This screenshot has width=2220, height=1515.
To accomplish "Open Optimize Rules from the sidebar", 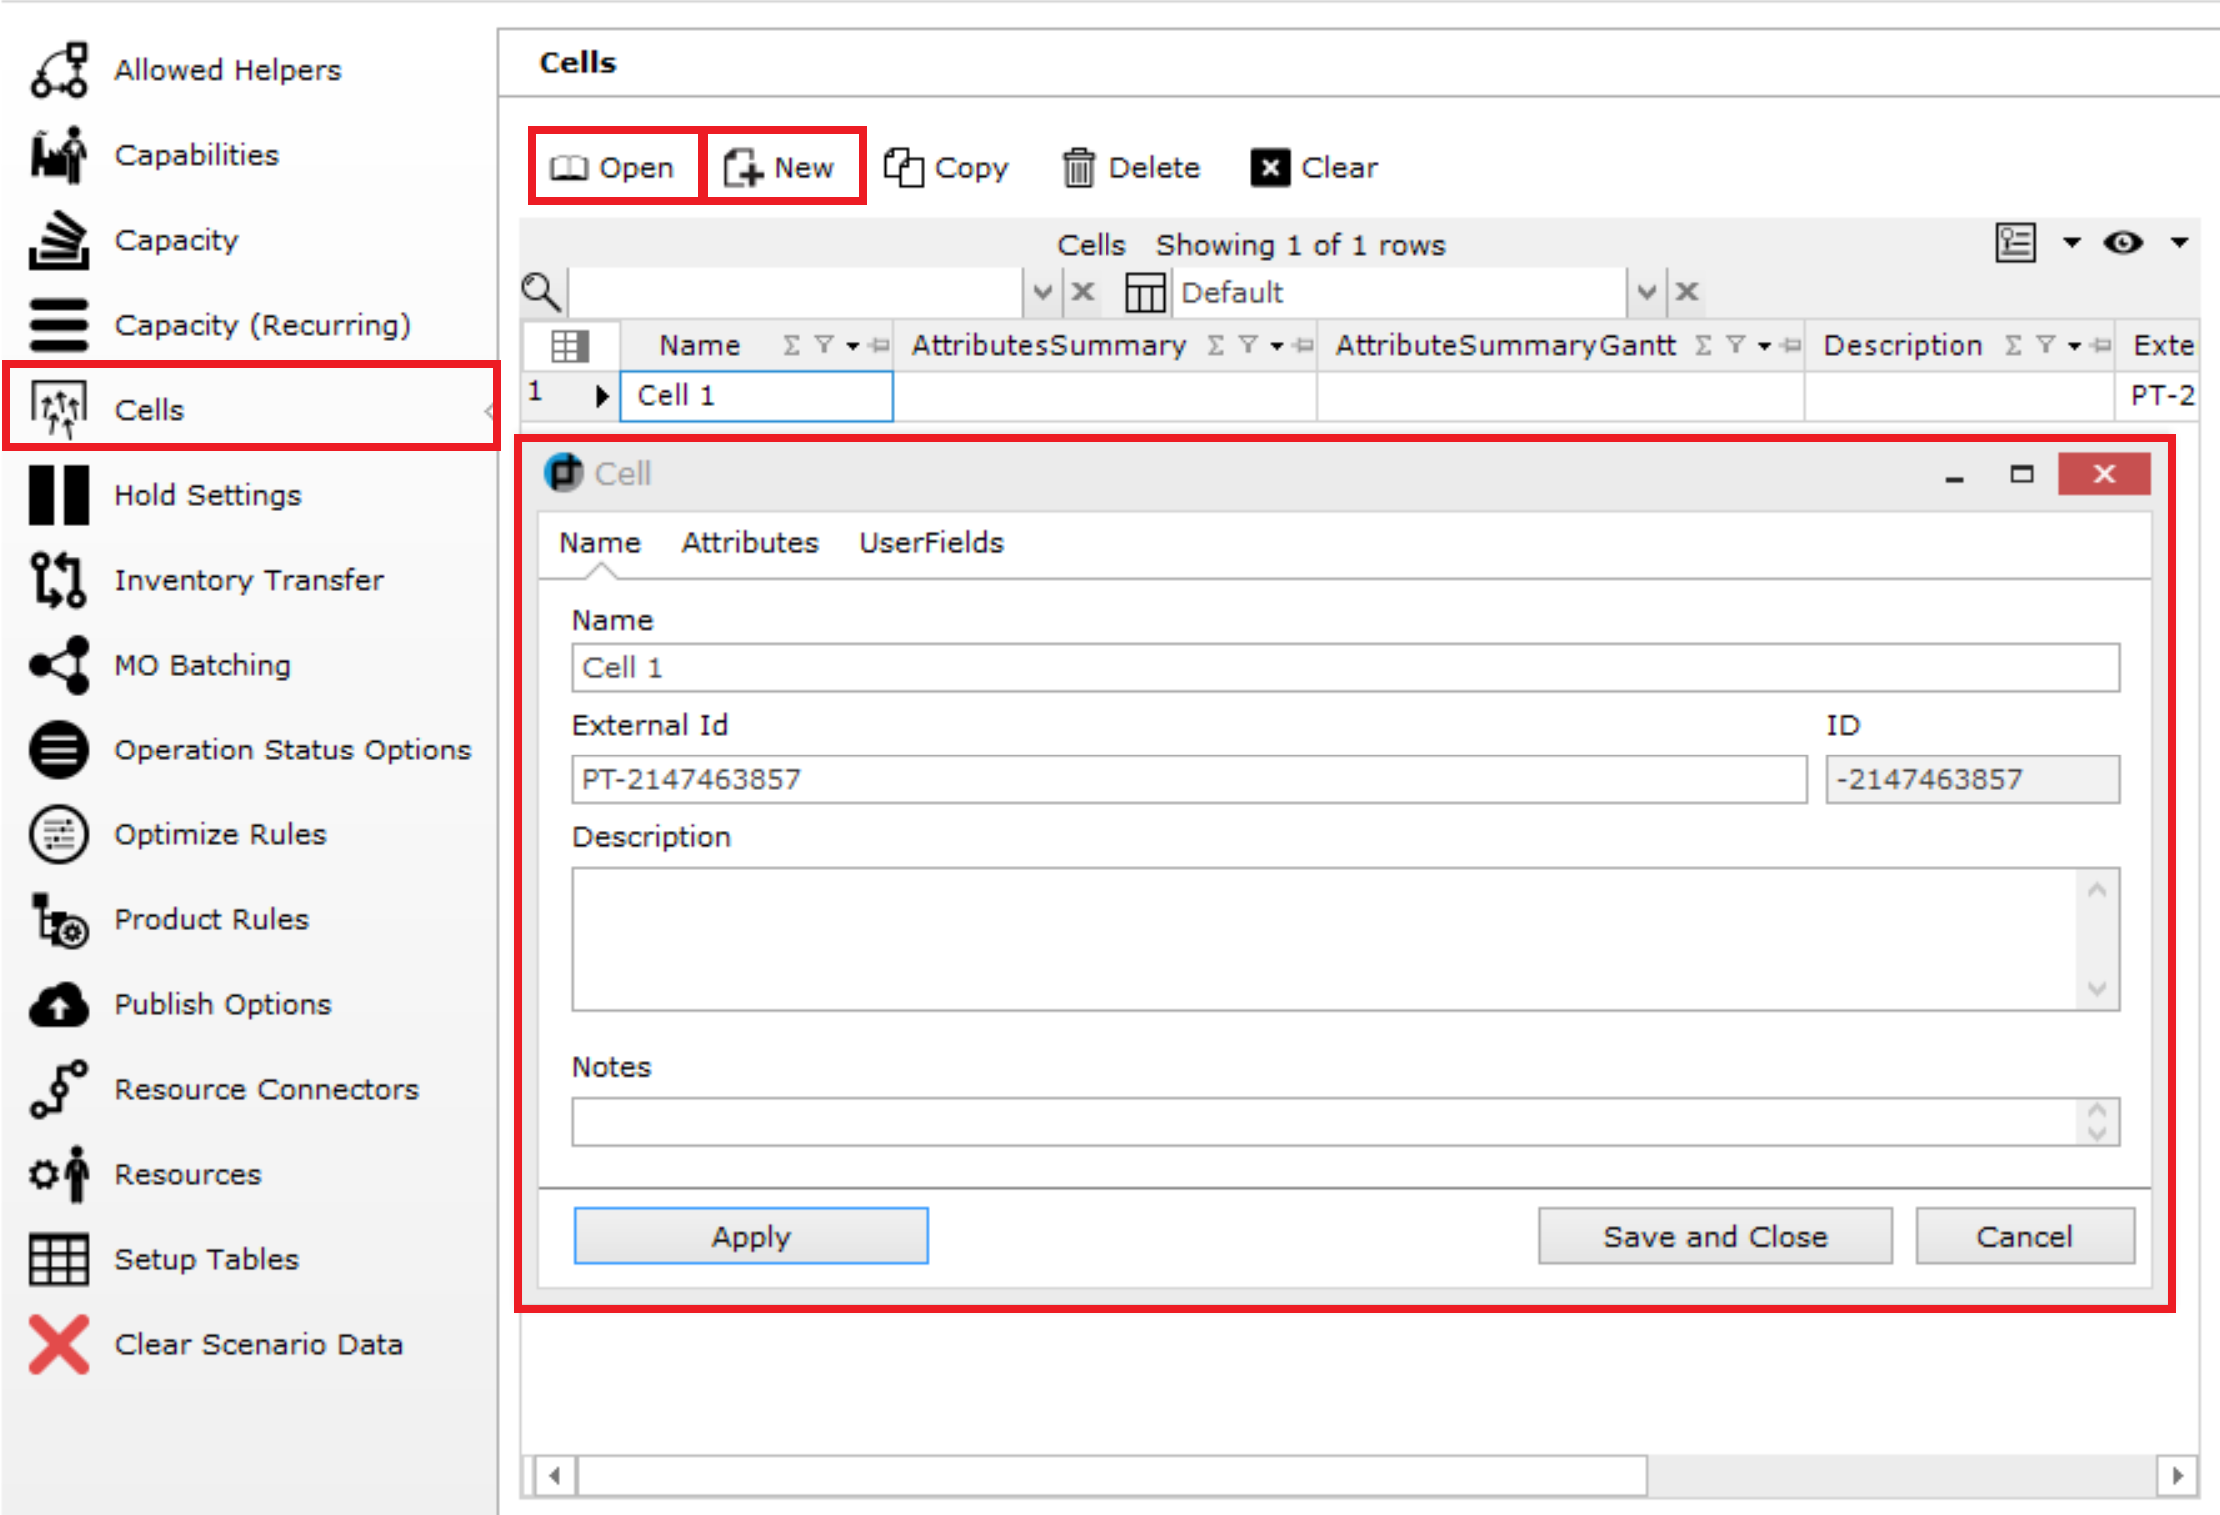I will pos(220,834).
